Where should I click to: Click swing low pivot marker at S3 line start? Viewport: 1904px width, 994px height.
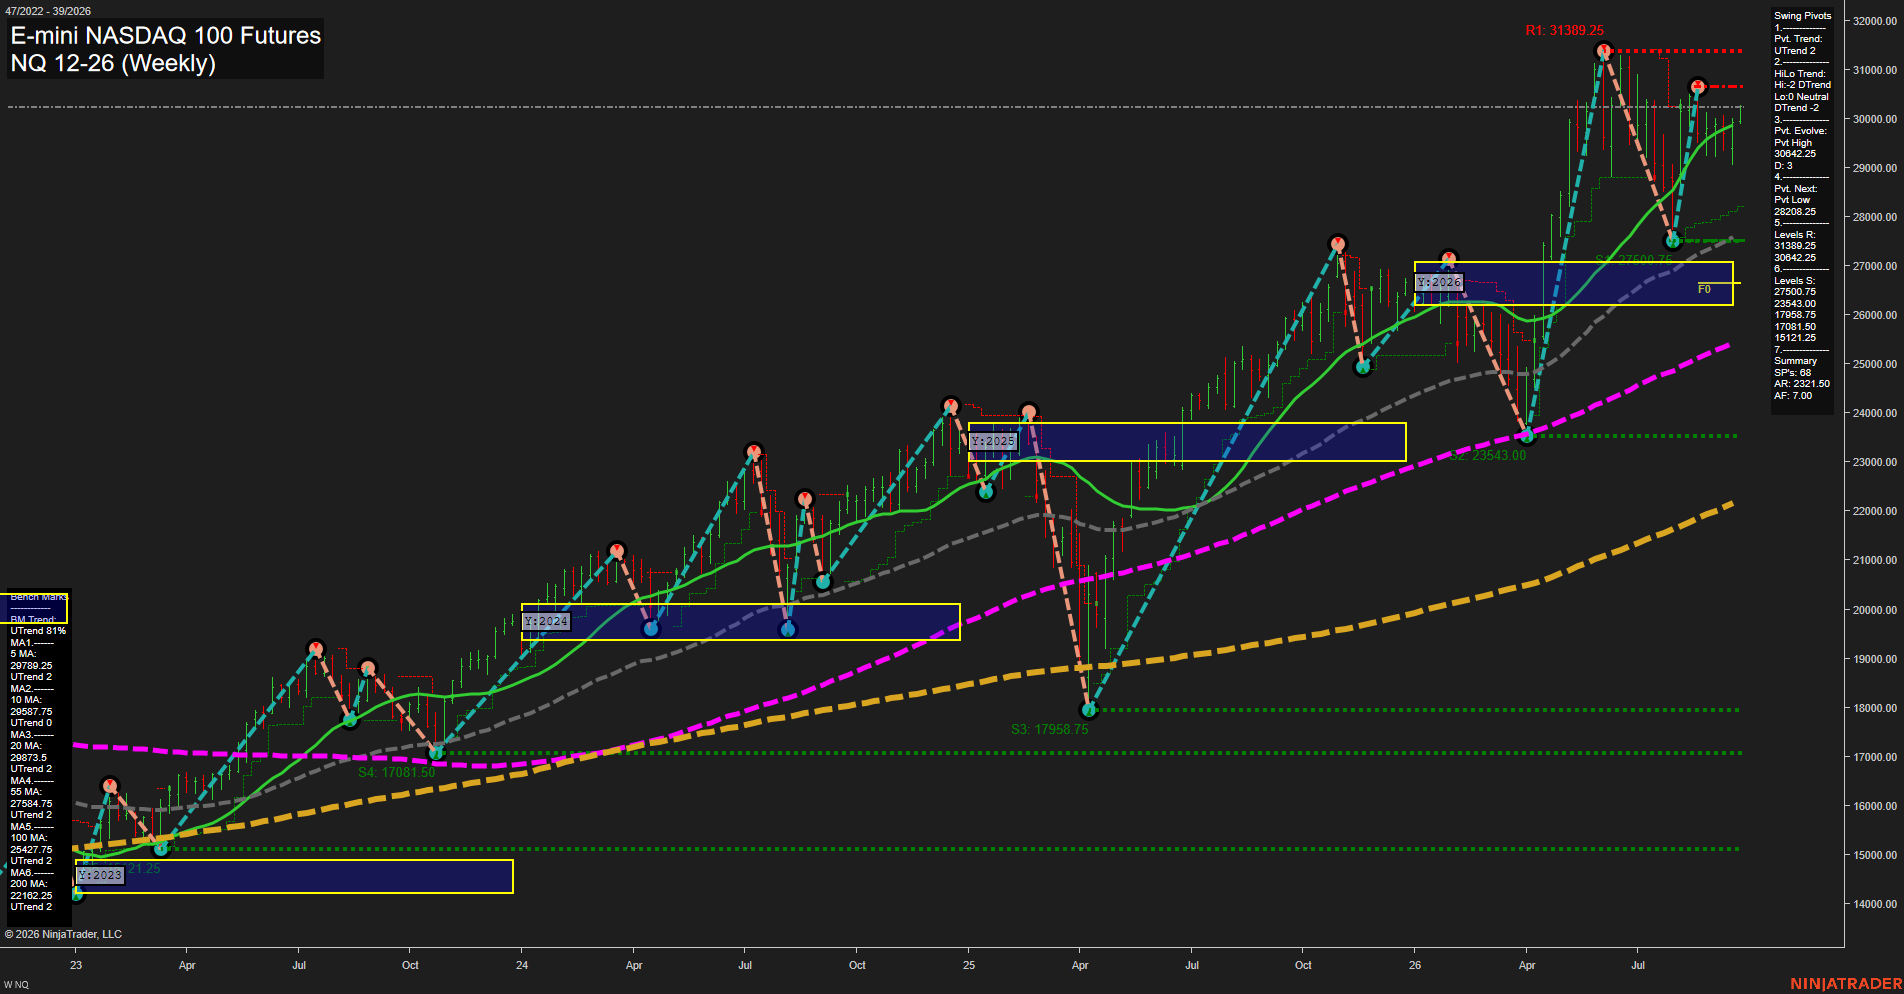pyautogui.click(x=1089, y=710)
